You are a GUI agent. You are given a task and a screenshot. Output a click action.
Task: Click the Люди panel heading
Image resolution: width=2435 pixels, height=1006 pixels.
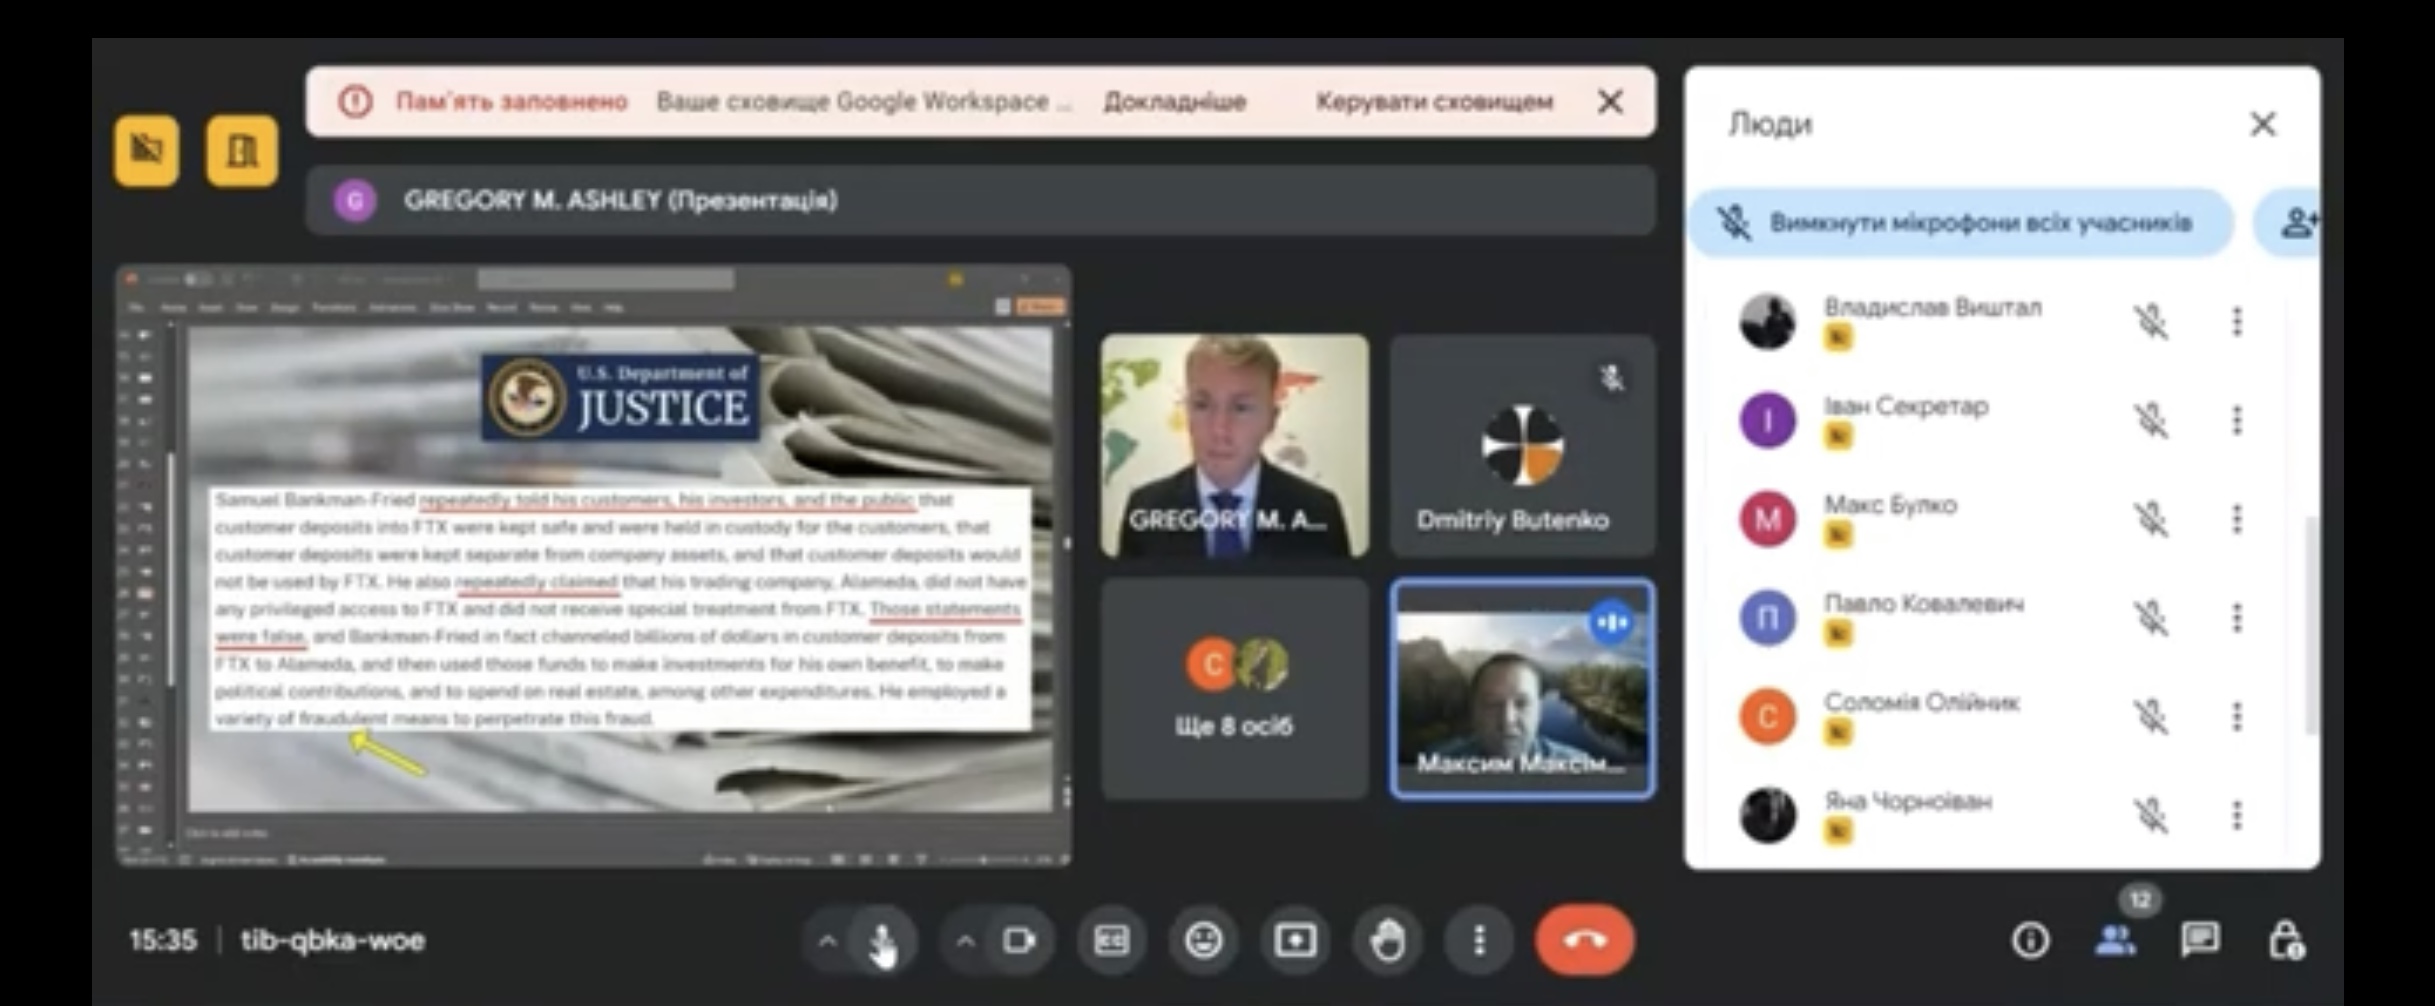[x=1770, y=124]
